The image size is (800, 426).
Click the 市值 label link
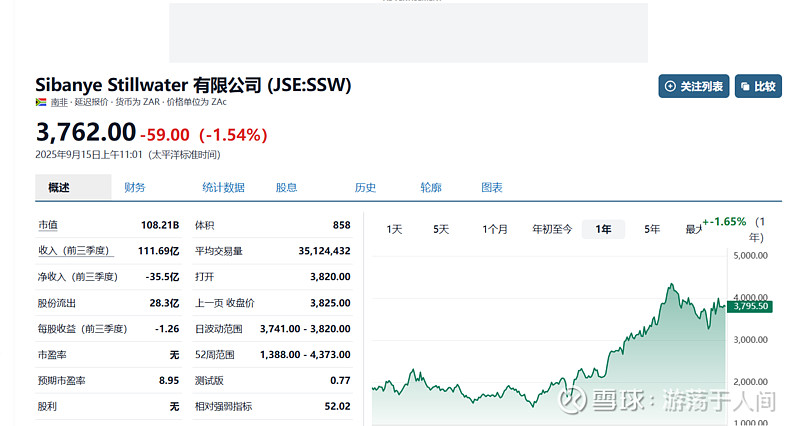48,225
